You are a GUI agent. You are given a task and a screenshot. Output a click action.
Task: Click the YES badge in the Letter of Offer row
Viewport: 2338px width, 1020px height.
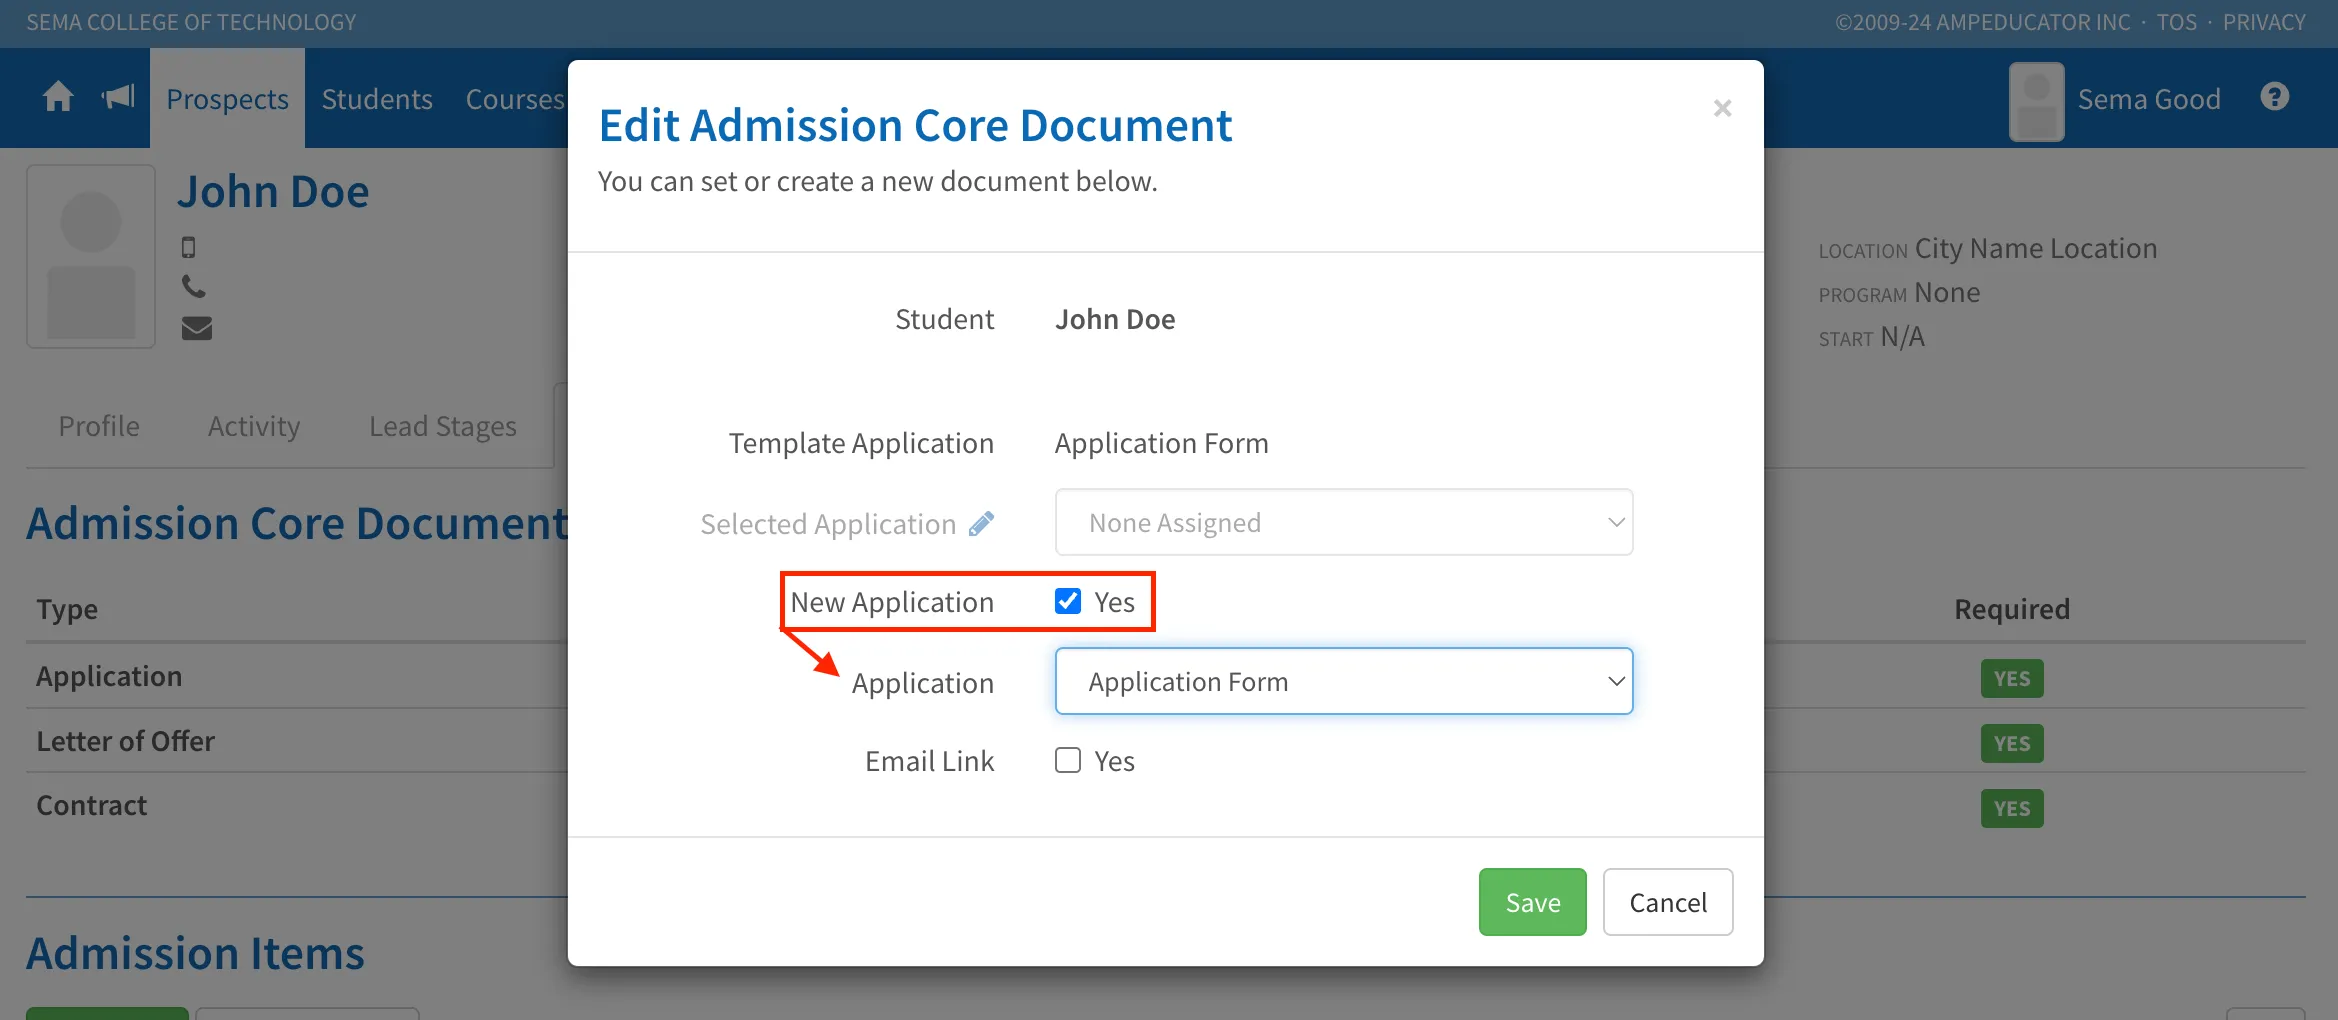(x=2012, y=743)
